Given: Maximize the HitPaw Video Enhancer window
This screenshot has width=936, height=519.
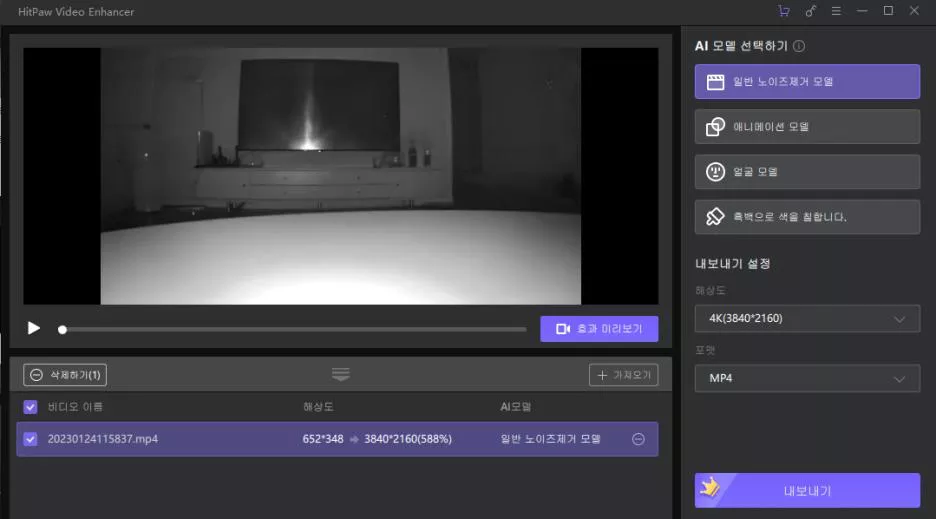Looking at the screenshot, I should [888, 11].
